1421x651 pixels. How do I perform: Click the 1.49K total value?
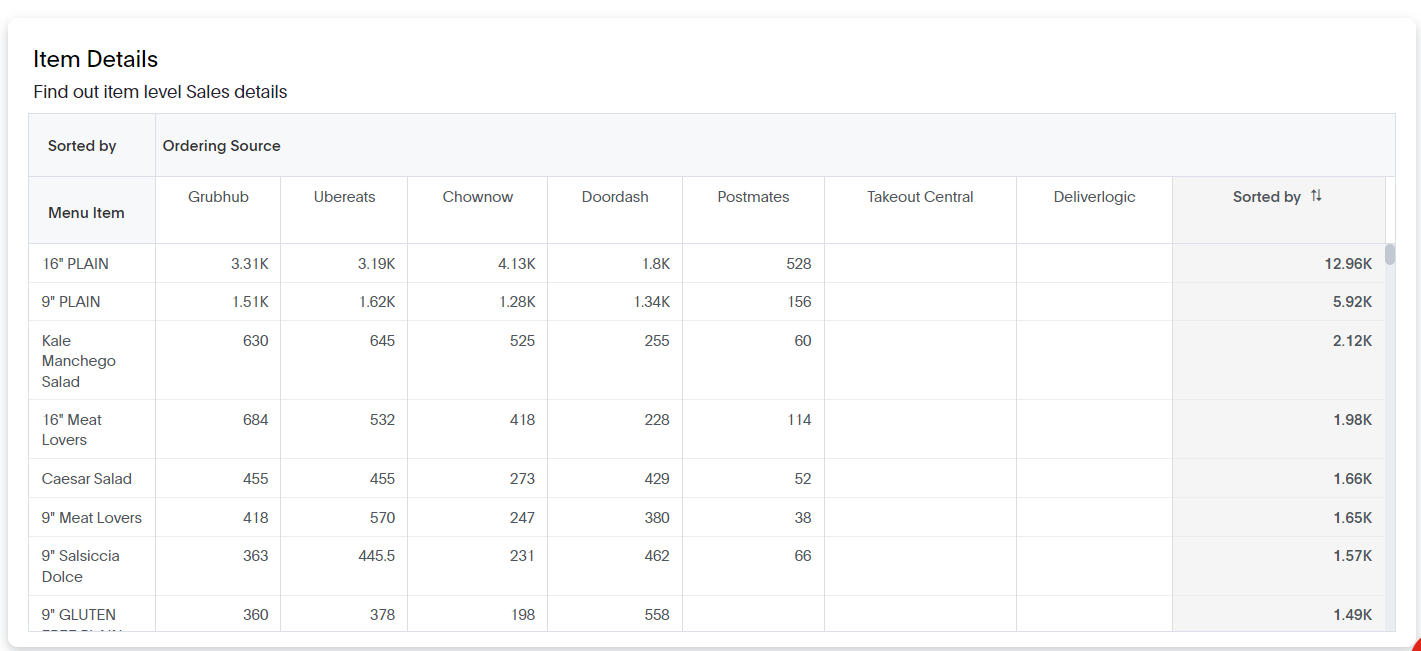1352,615
